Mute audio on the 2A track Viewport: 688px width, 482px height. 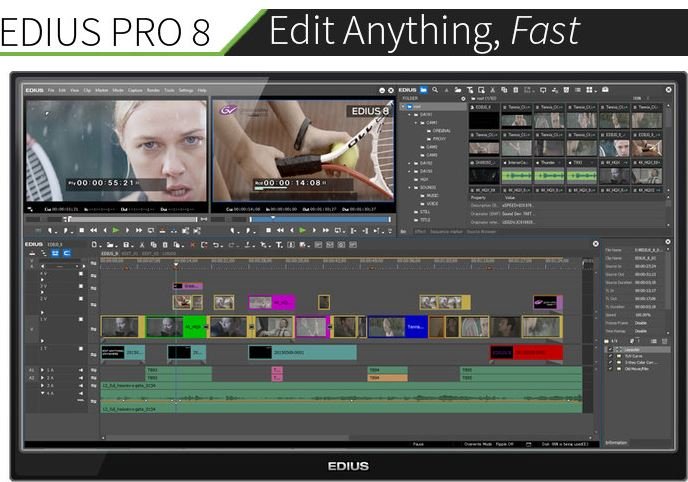tap(81, 378)
